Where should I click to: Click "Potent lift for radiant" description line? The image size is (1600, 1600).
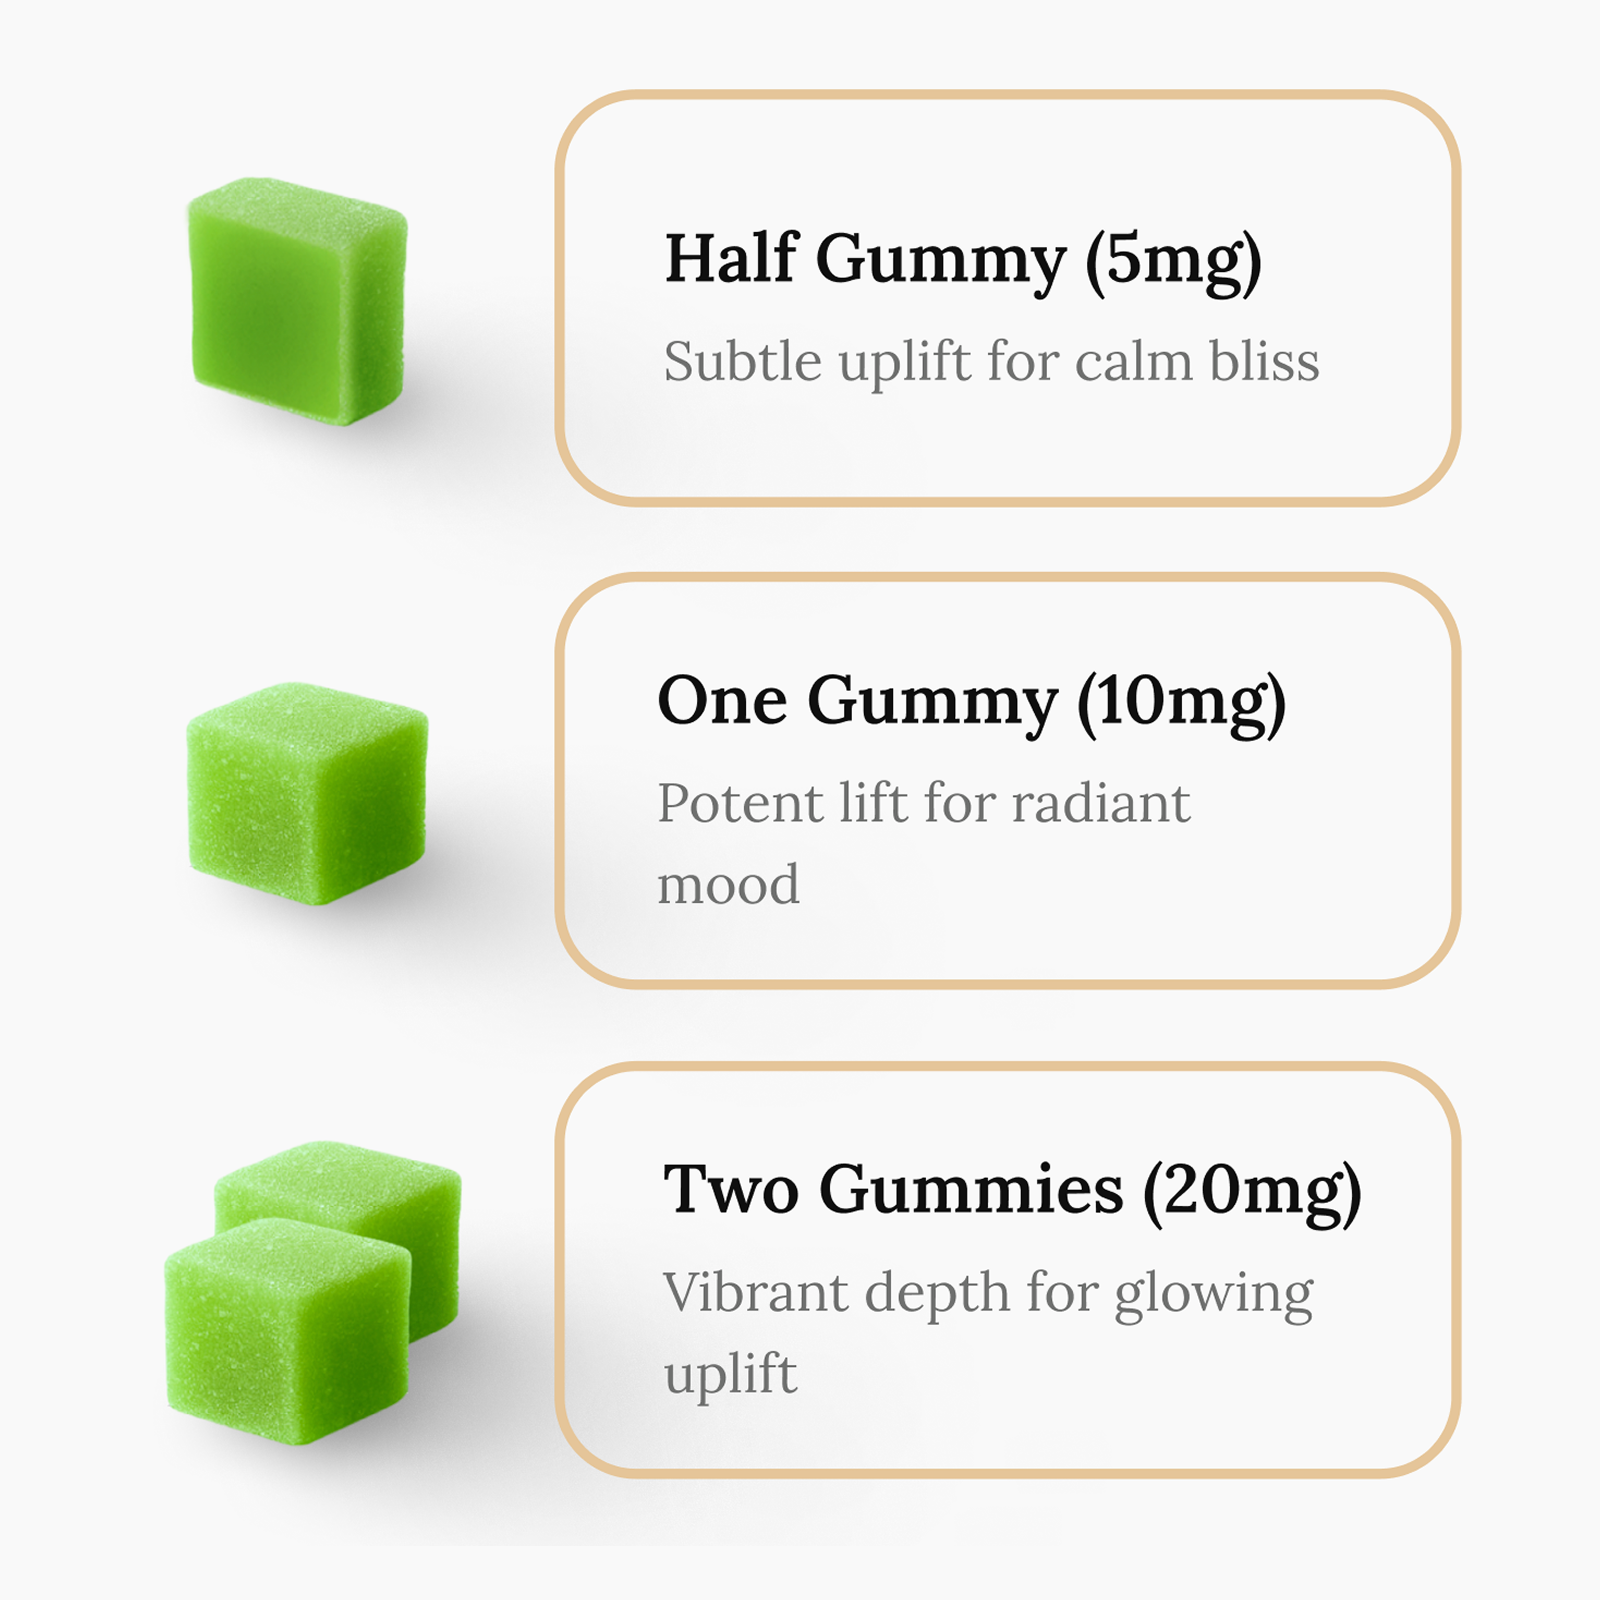(x=923, y=803)
